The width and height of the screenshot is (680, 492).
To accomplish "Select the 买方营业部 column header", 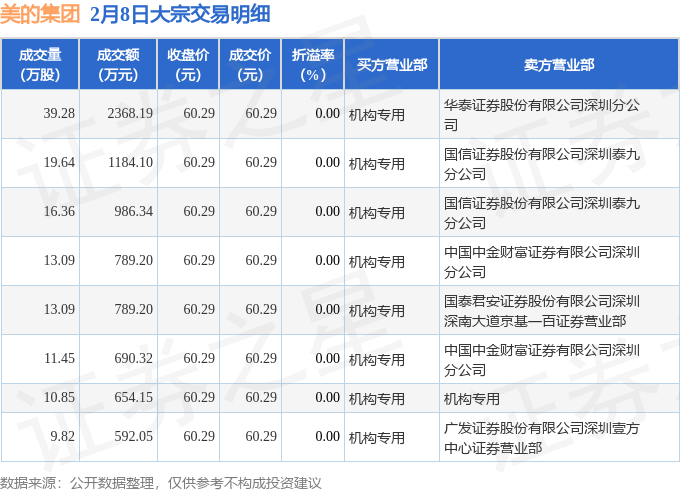I will pos(392,64).
